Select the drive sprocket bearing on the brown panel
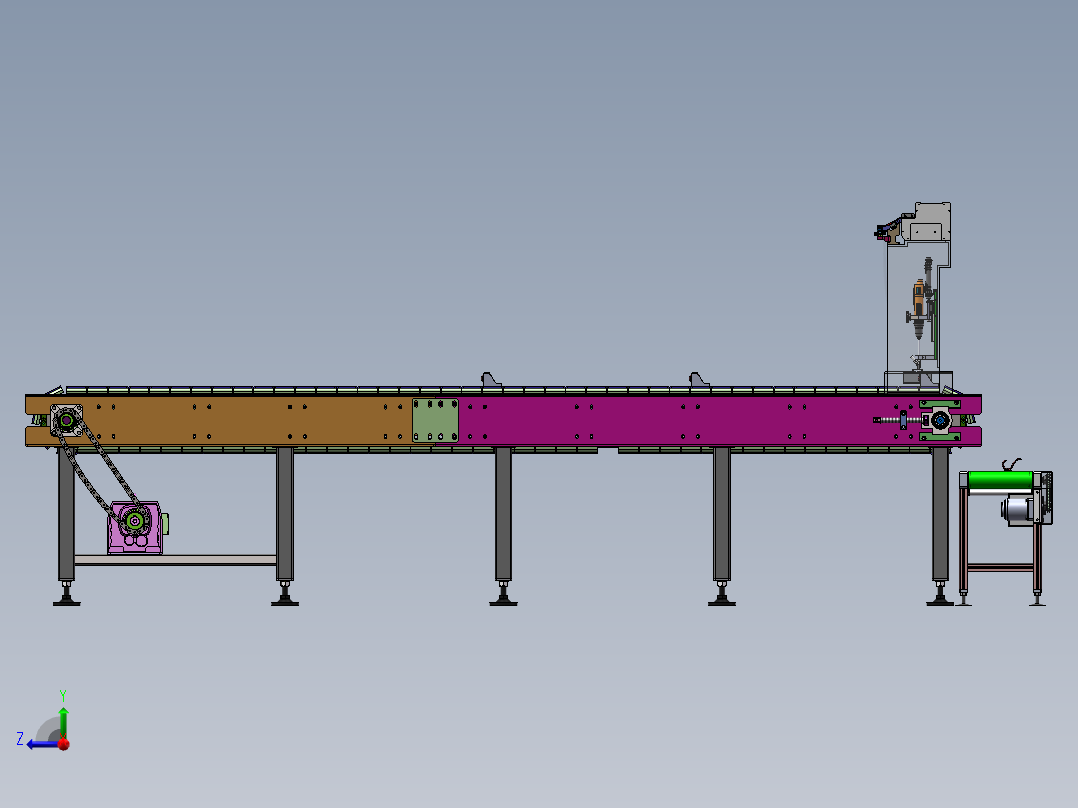1078x808 pixels. pyautogui.click(x=67, y=419)
